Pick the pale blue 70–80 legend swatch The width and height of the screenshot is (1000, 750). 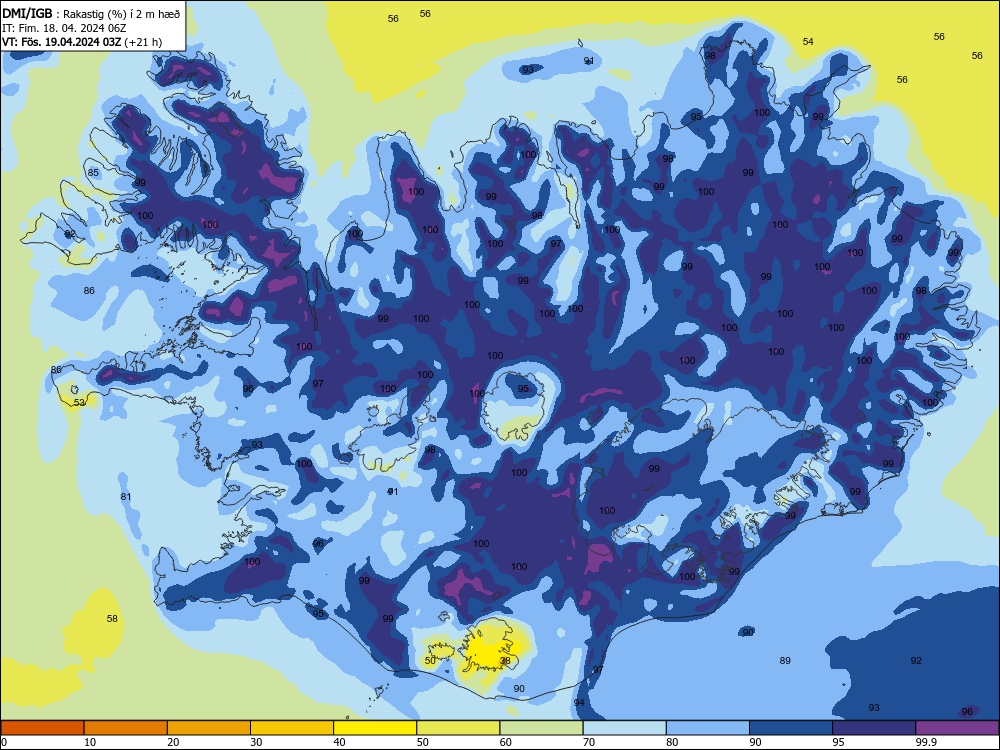point(624,728)
